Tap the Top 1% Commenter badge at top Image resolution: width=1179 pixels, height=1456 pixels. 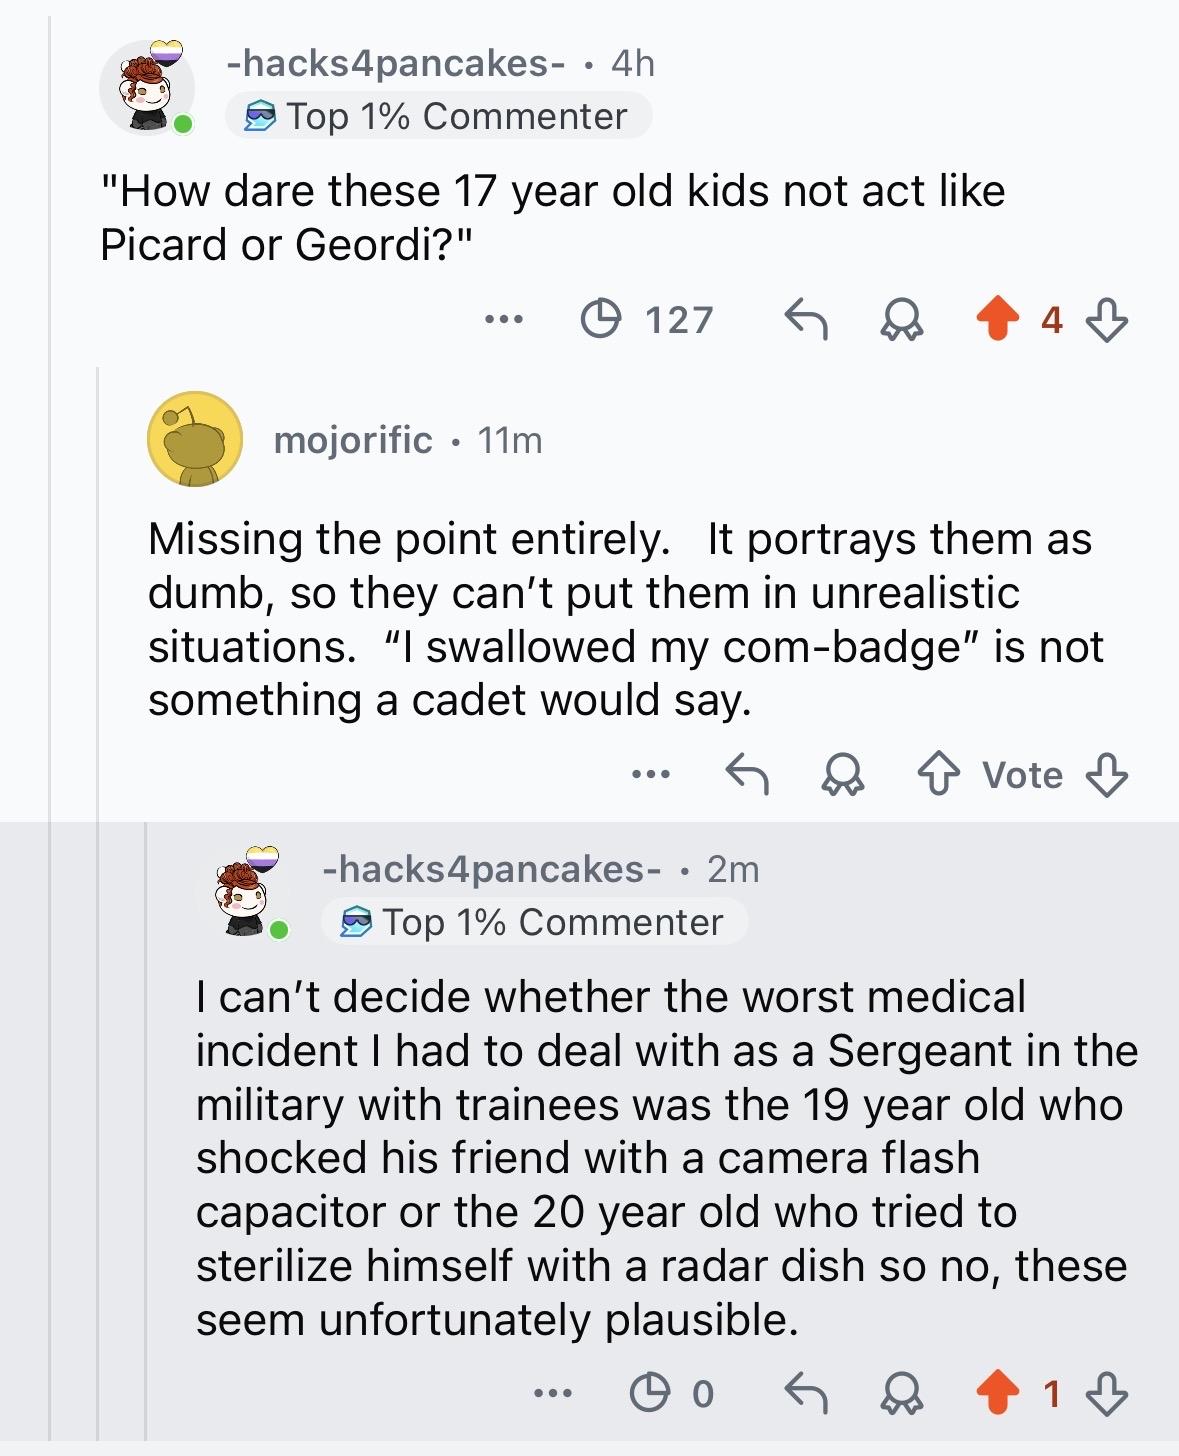pos(438,116)
